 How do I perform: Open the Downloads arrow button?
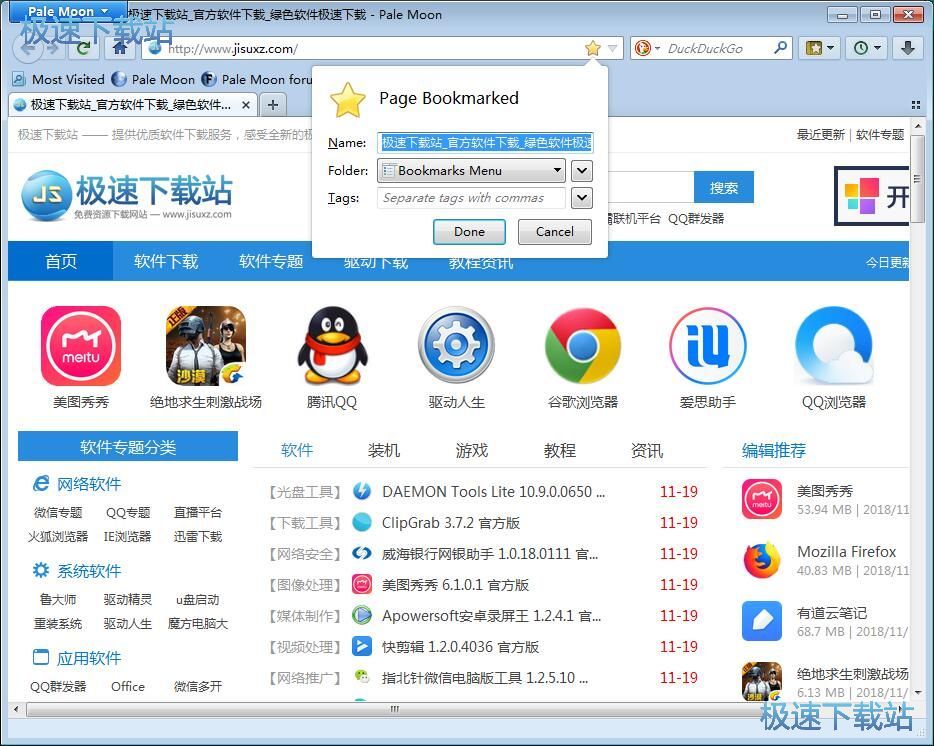(x=908, y=48)
